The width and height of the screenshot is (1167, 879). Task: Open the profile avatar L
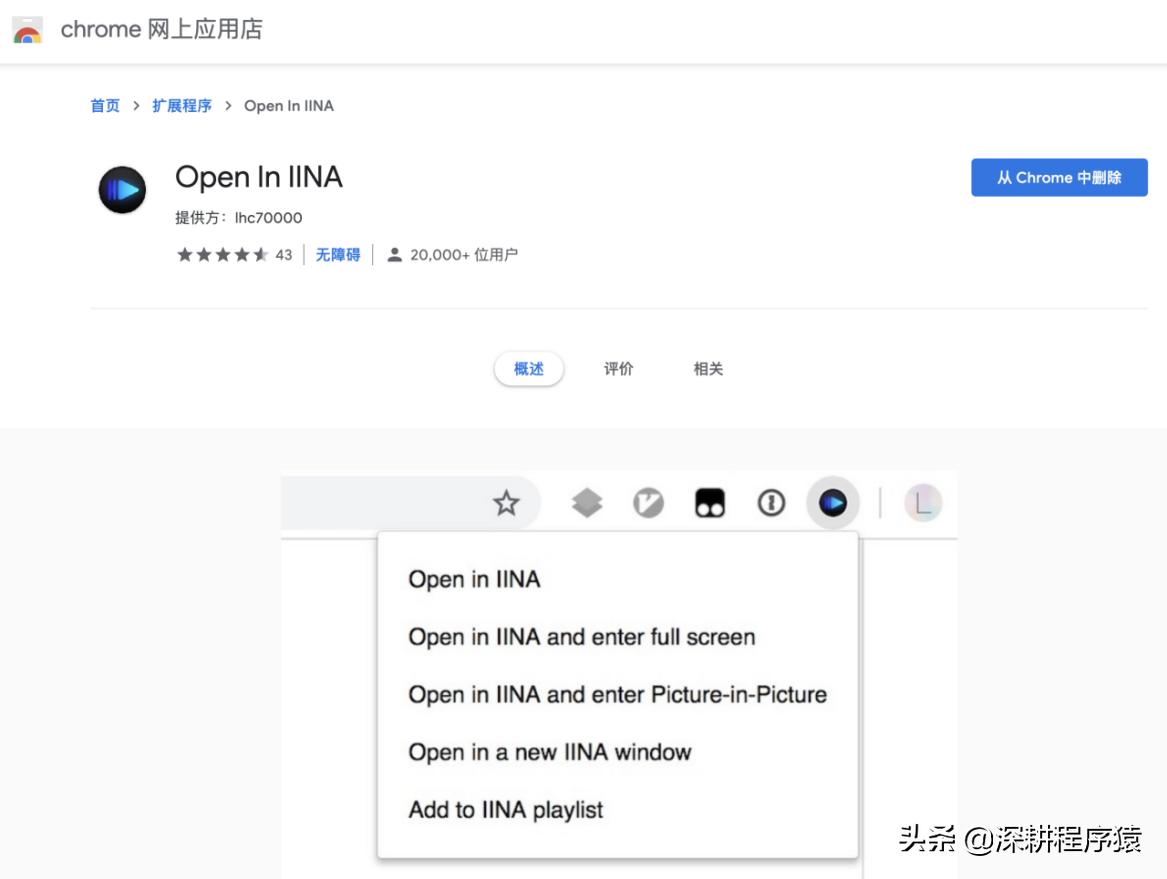point(923,503)
